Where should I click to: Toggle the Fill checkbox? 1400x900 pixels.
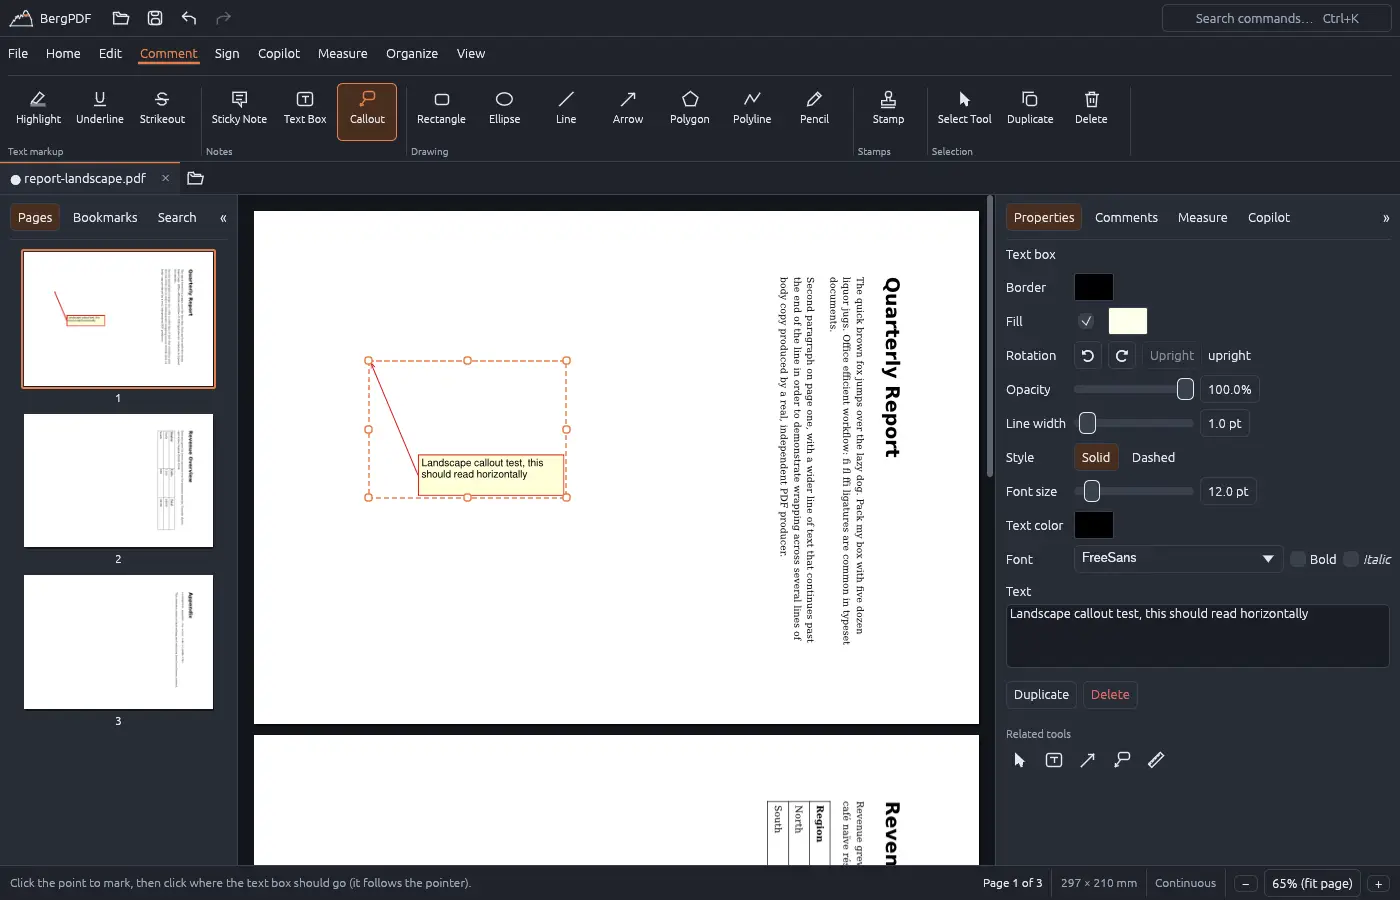click(1086, 321)
